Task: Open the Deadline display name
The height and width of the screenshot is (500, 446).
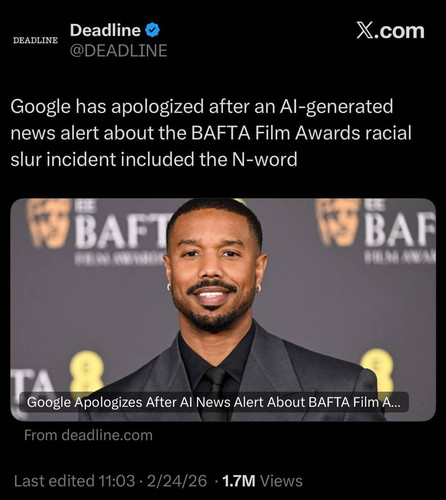Action: pos(105,30)
